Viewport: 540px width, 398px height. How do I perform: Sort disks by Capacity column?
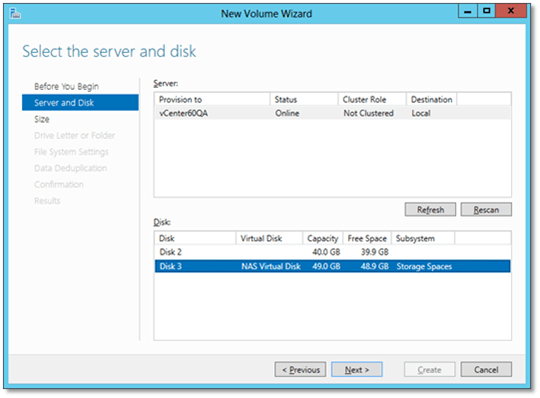323,238
